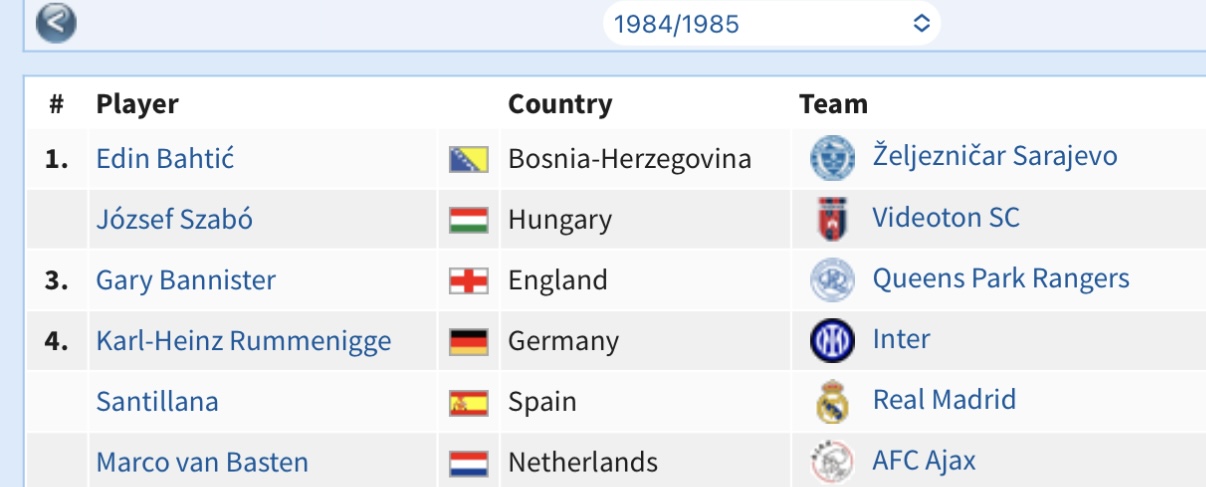Click the England flag icon
The image size is (1206, 487).
click(x=468, y=282)
